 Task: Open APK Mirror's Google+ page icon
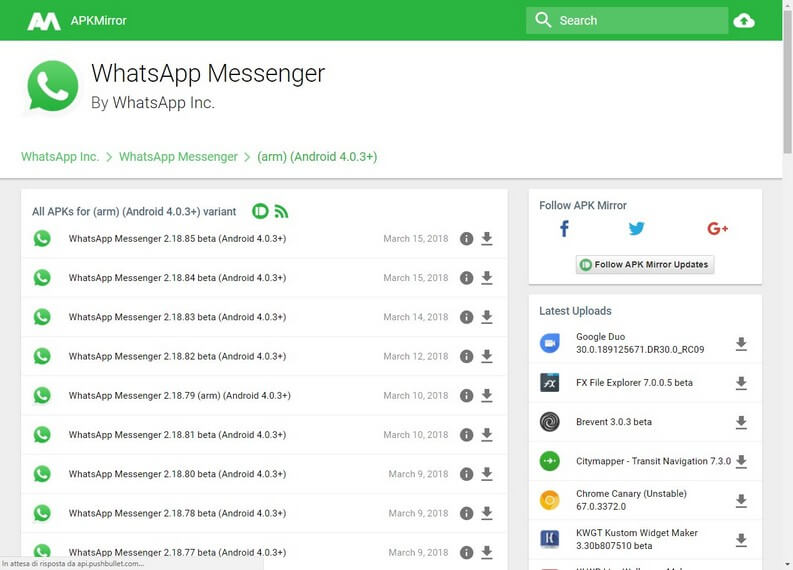pos(717,229)
